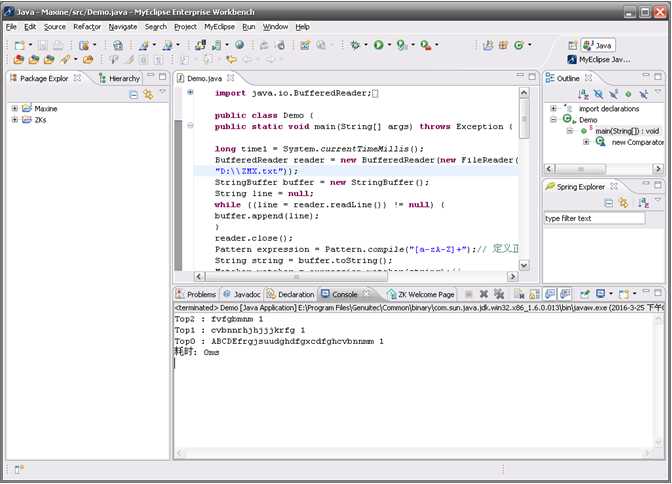Open the Window menu
Image resolution: width=672 pixels, height=484 pixels.
tap(275, 27)
